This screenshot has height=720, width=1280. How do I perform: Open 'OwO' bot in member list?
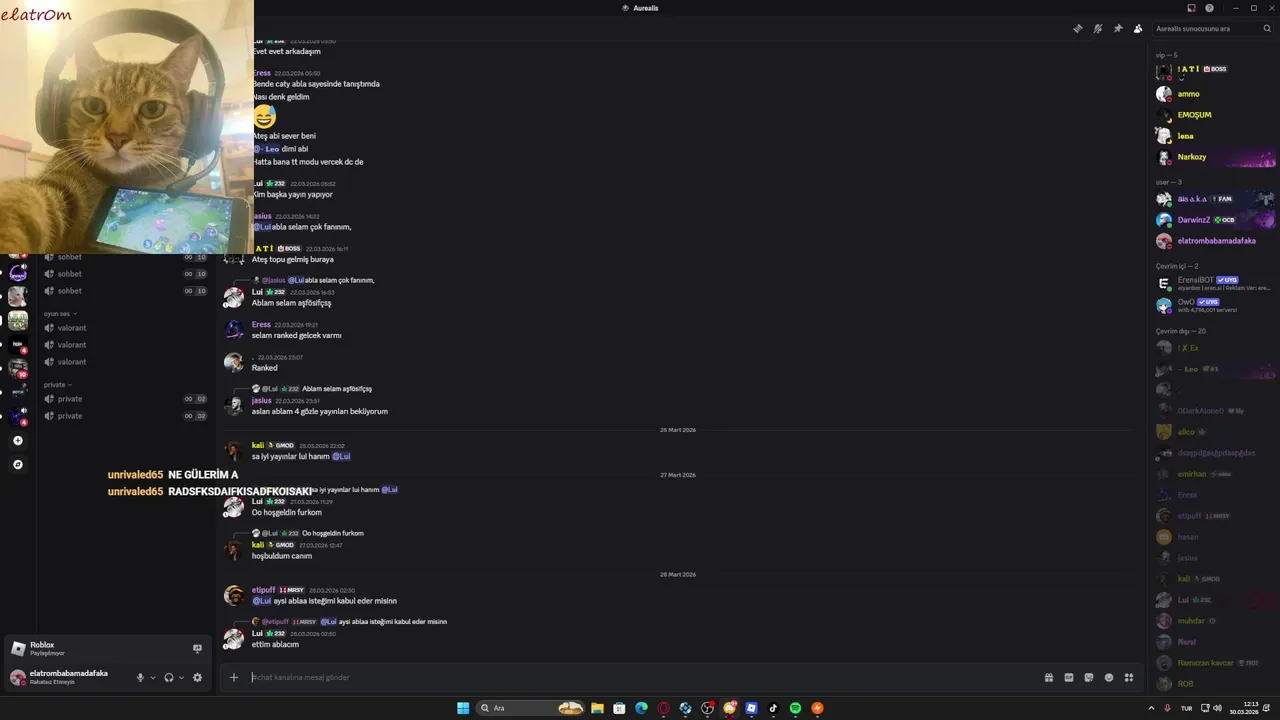(1215, 305)
